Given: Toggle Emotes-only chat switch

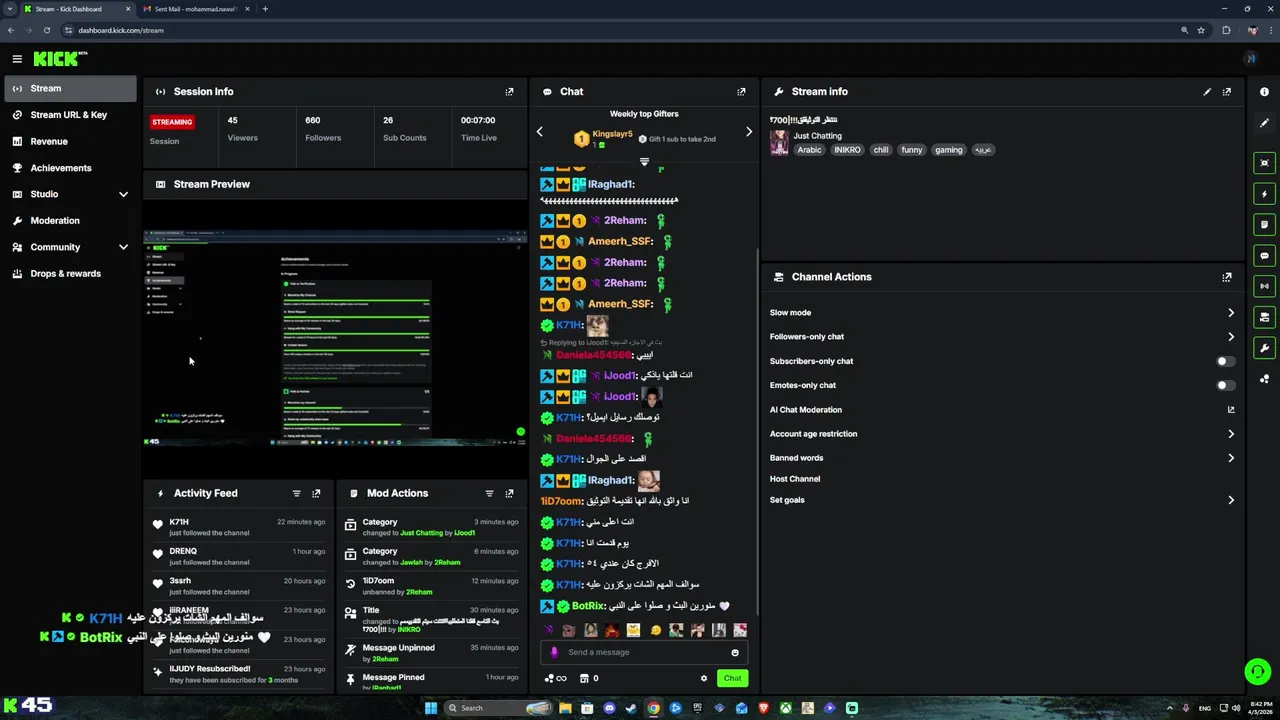Looking at the screenshot, I should [1225, 385].
